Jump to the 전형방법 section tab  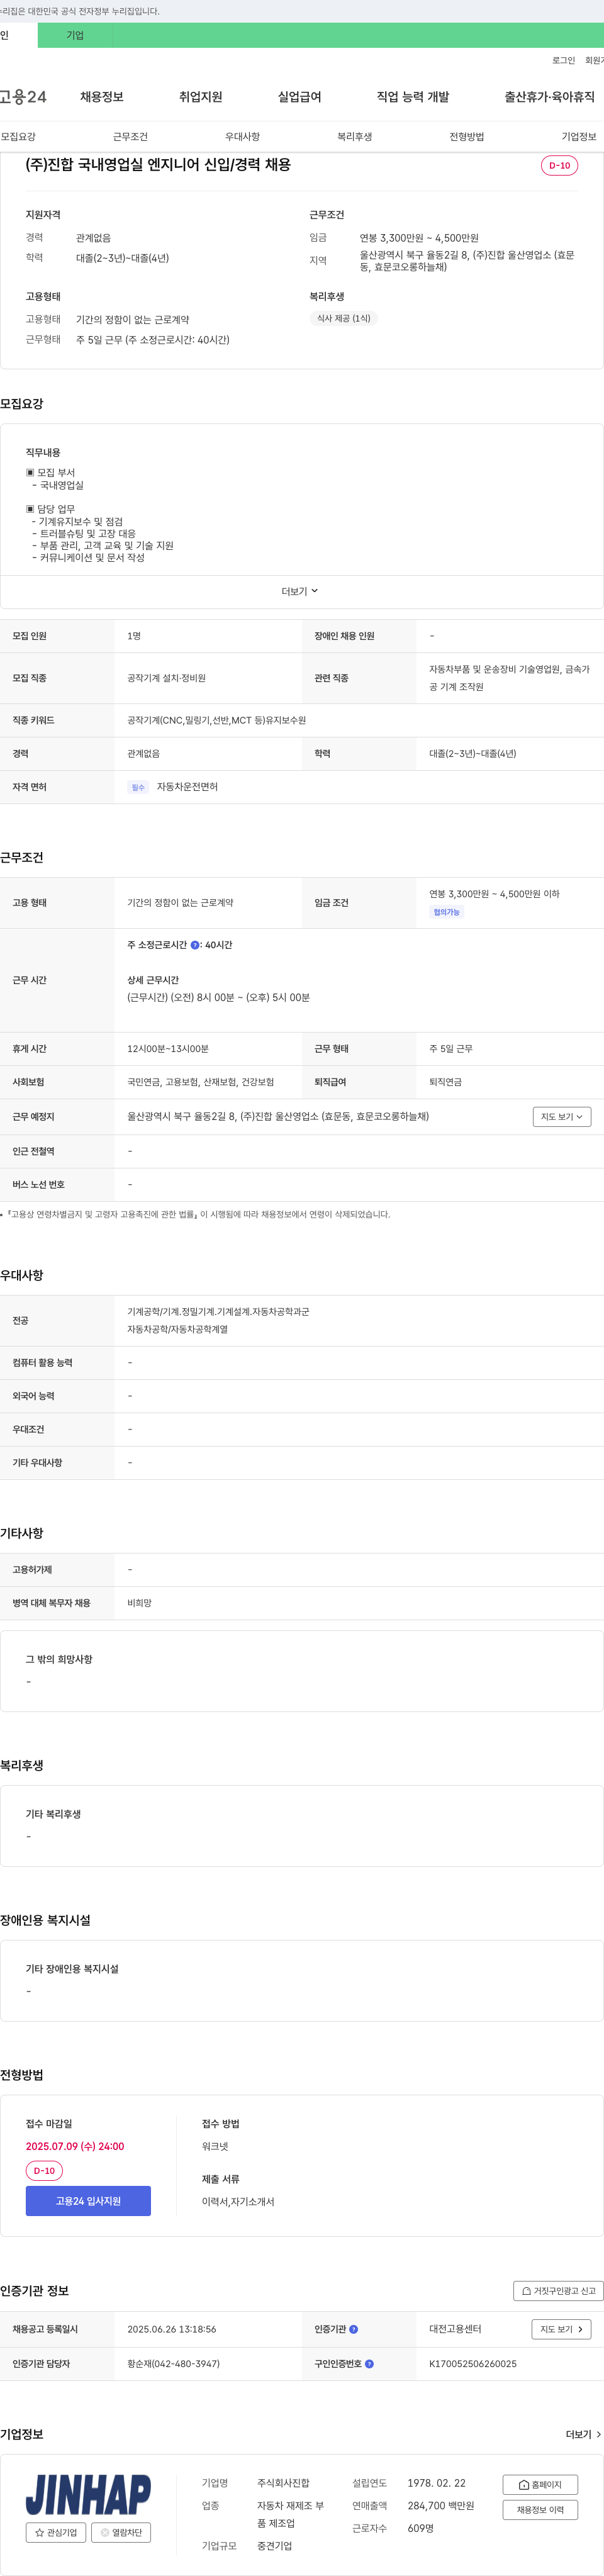click(x=466, y=136)
